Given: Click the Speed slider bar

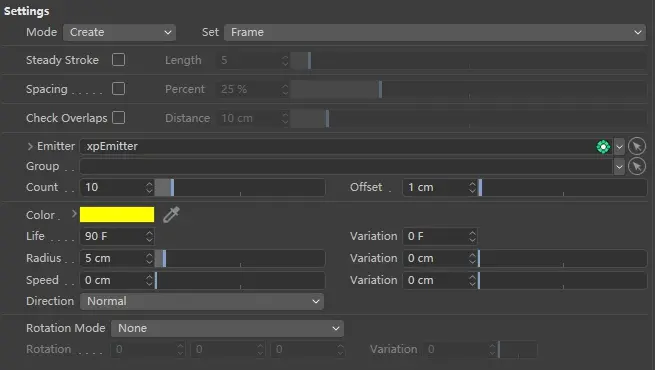Looking at the screenshot, I should (x=240, y=280).
